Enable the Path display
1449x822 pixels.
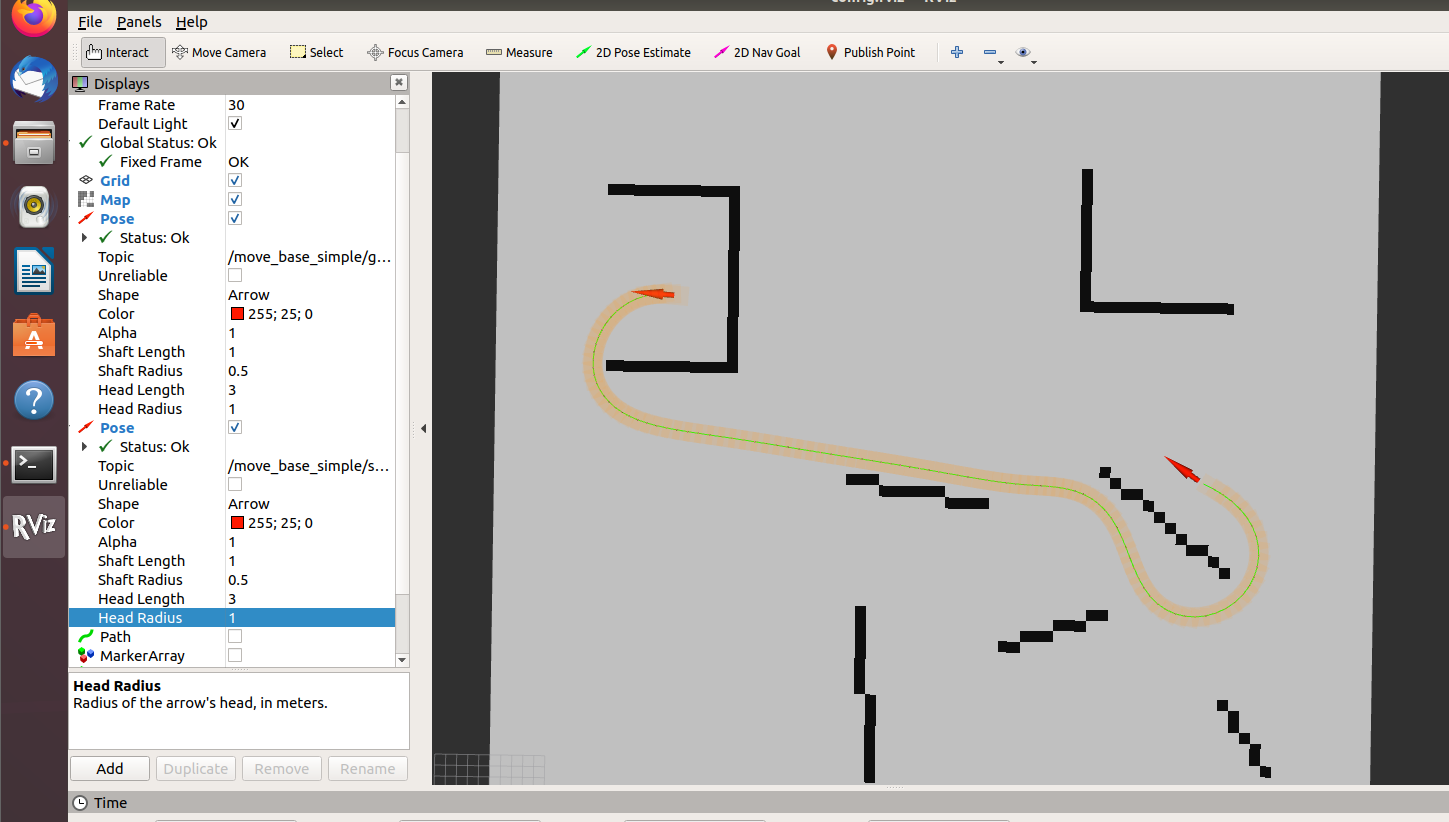coord(234,636)
